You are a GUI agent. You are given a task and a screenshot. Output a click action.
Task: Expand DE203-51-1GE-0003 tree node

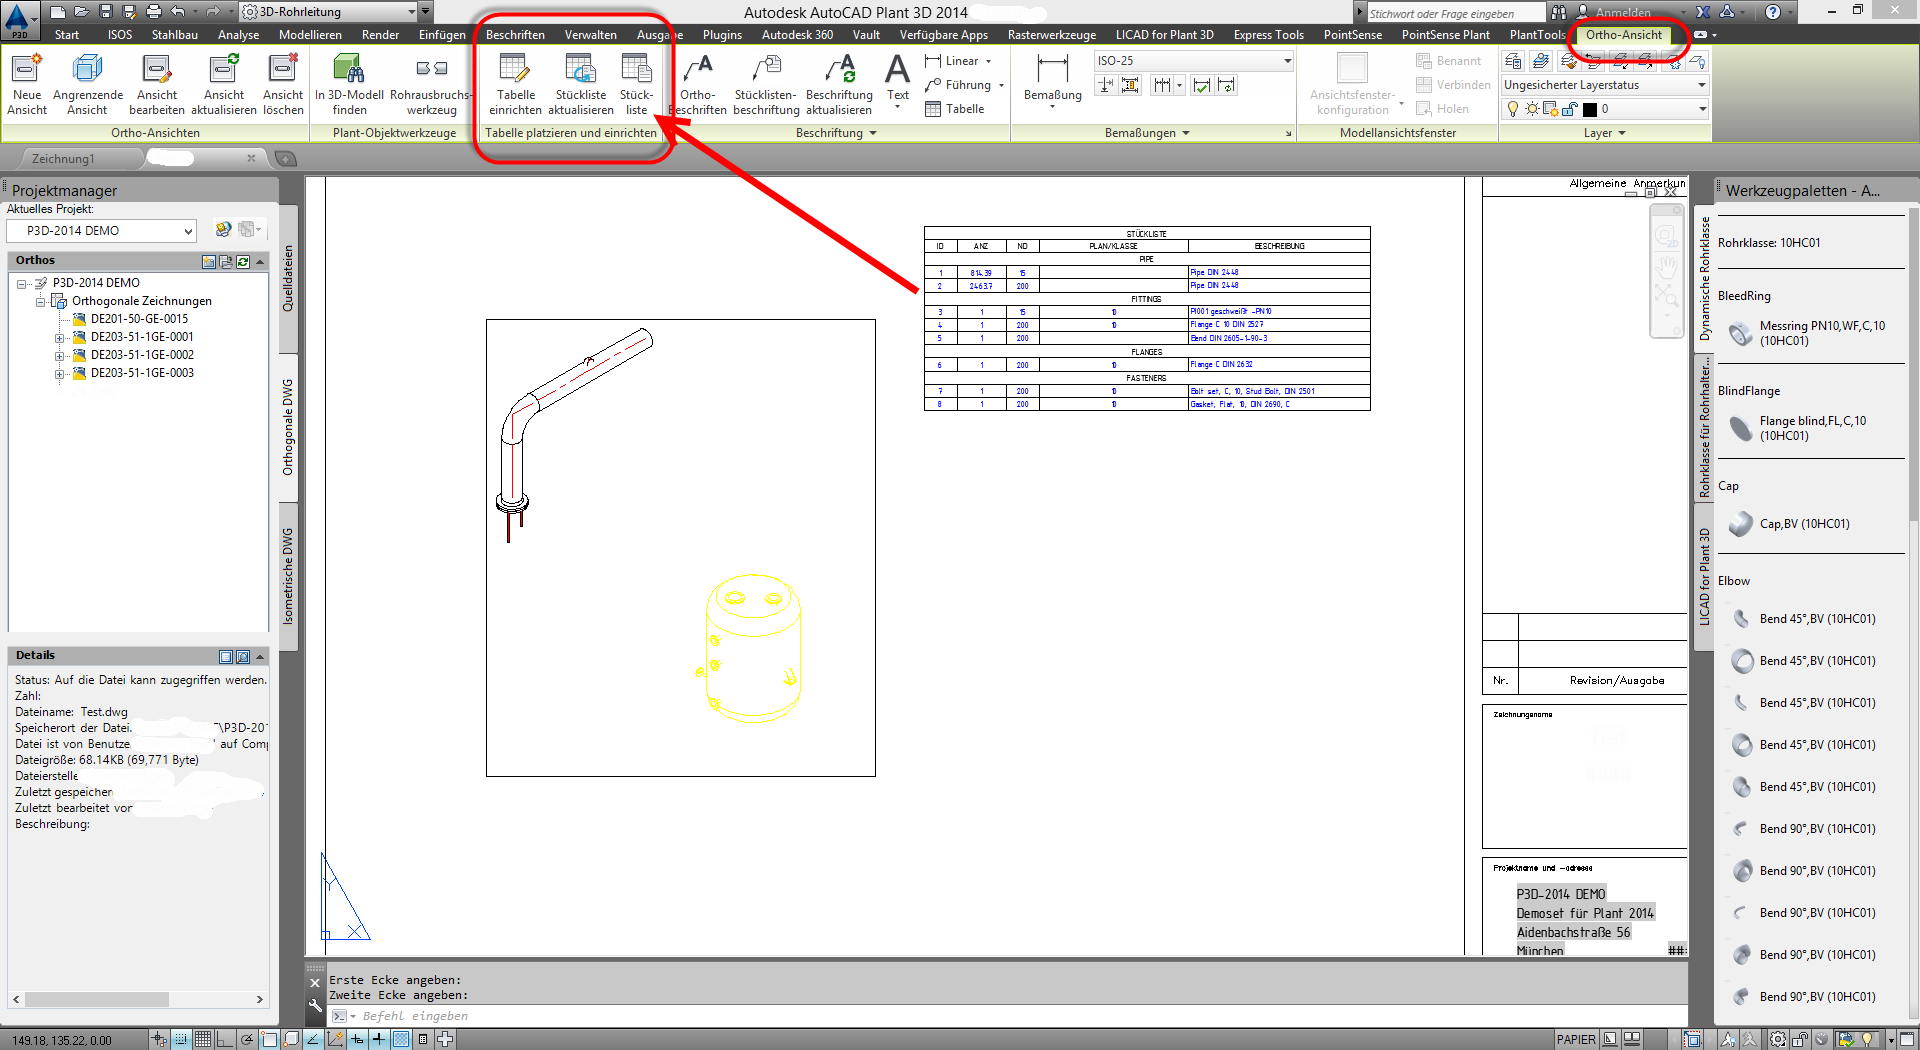coord(60,374)
